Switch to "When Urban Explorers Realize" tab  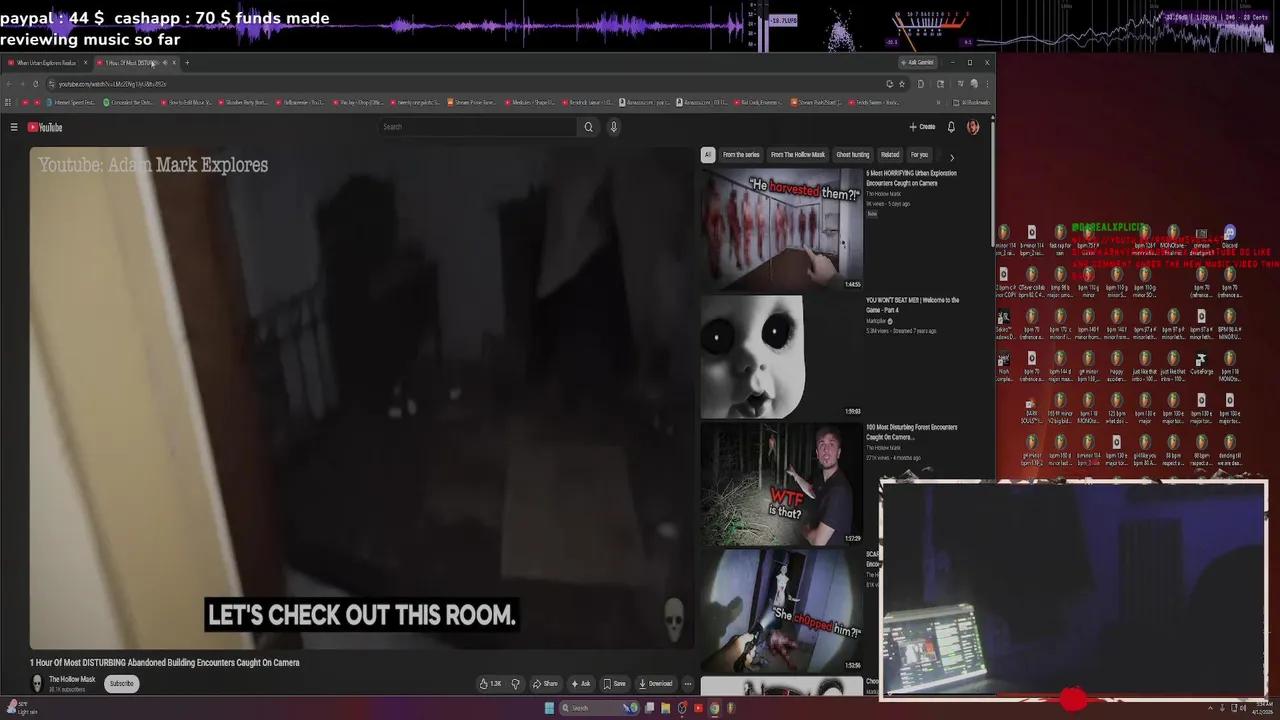pos(46,63)
